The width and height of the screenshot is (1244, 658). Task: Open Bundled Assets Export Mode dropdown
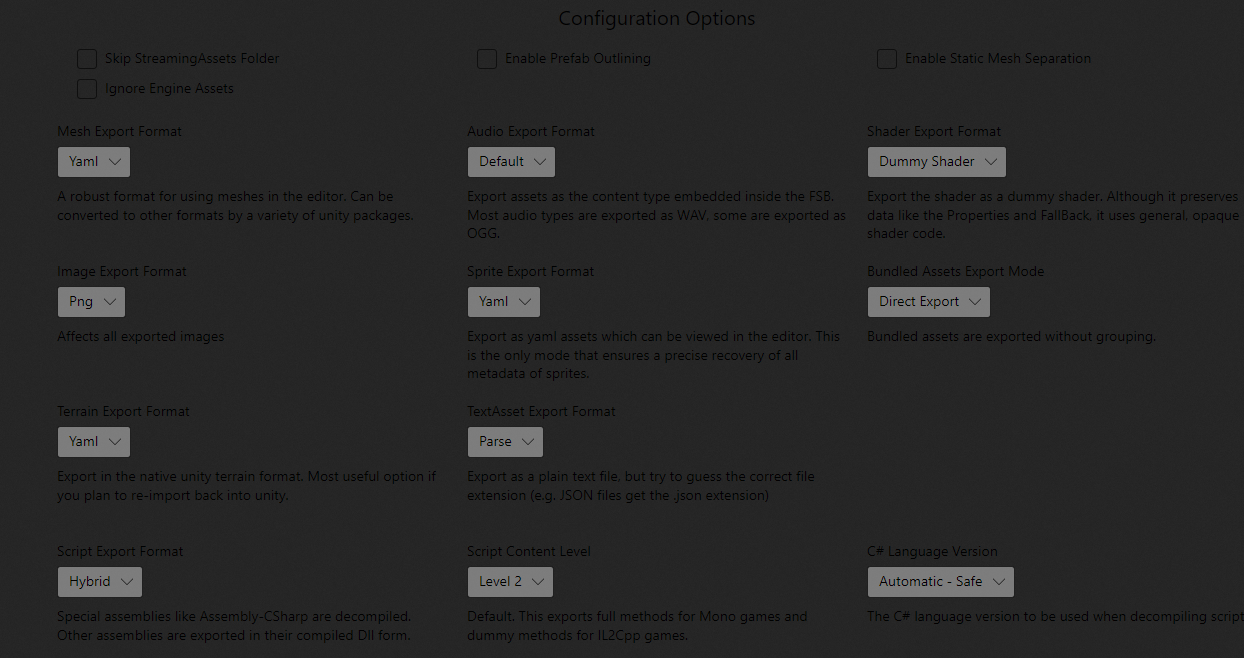929,302
